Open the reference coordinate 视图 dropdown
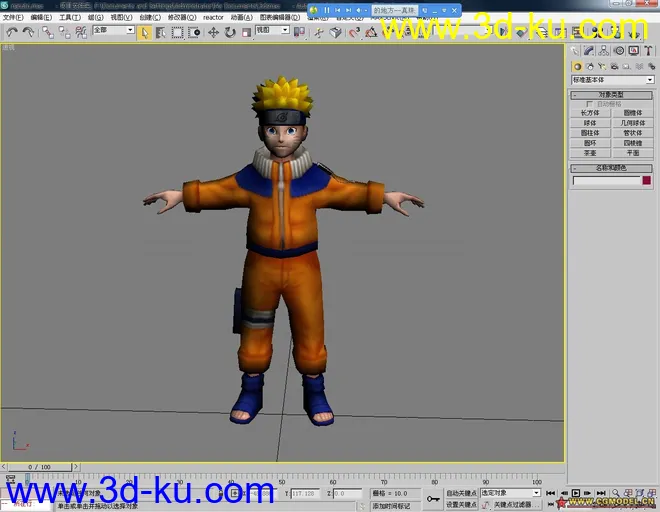This screenshot has height=512, width=660. [x=272, y=30]
